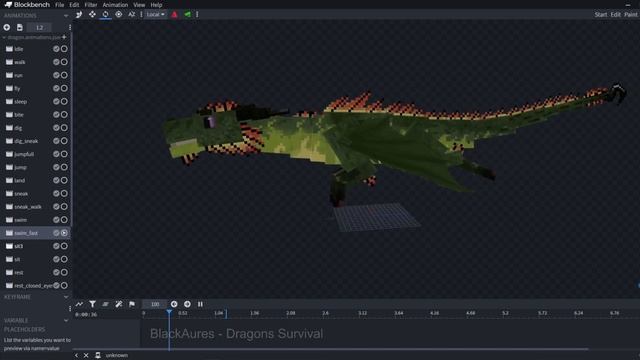640x360 pixels.
Task: Collapse the Animations panel header arrow
Action: (x=66, y=16)
